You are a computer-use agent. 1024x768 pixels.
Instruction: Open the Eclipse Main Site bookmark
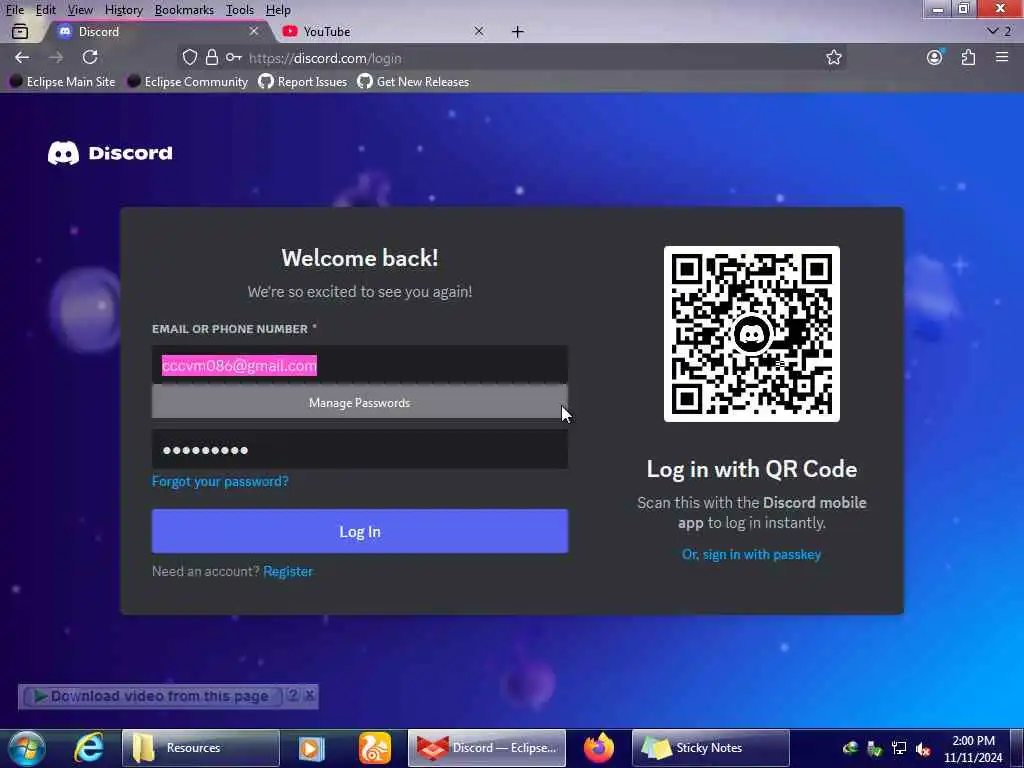[63, 82]
